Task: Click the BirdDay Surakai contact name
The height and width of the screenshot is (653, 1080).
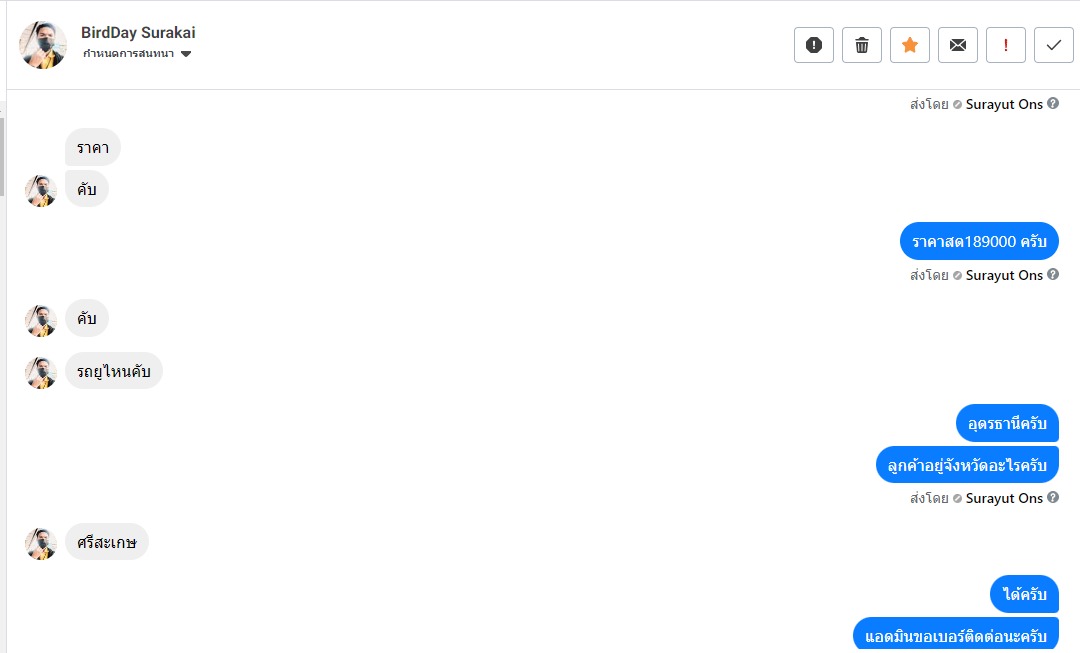Action: (x=138, y=33)
